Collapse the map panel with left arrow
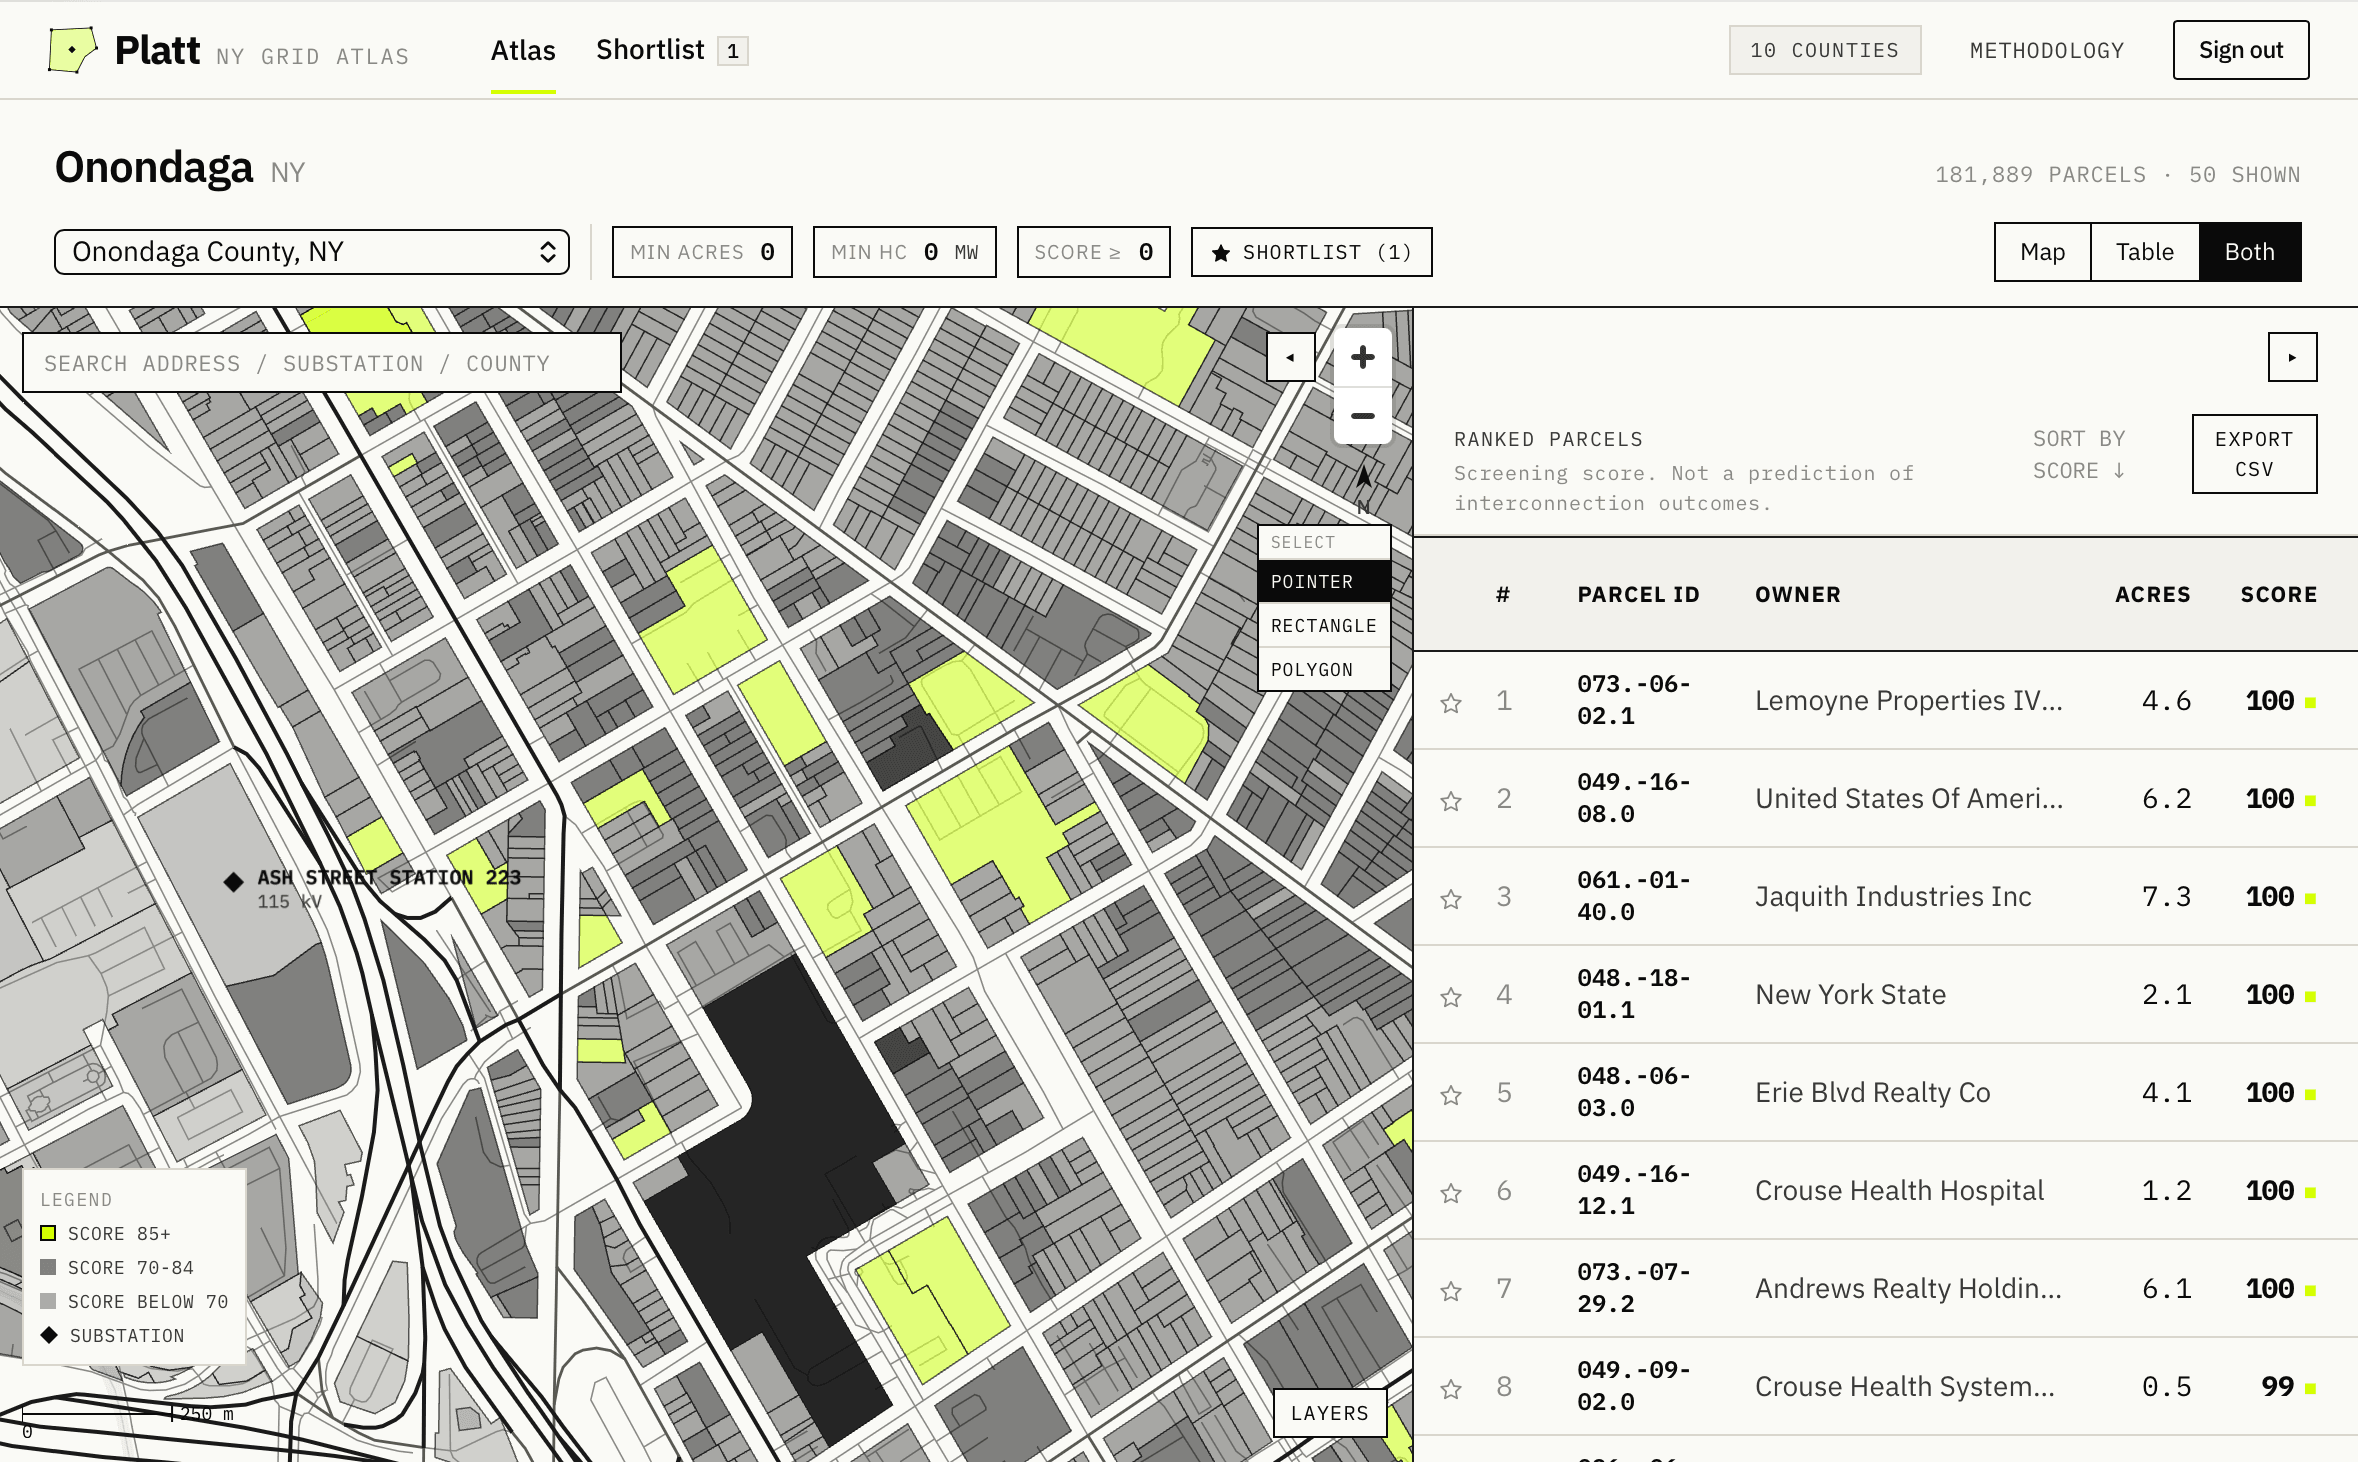Image resolution: width=2358 pixels, height=1462 pixels. (x=1290, y=357)
